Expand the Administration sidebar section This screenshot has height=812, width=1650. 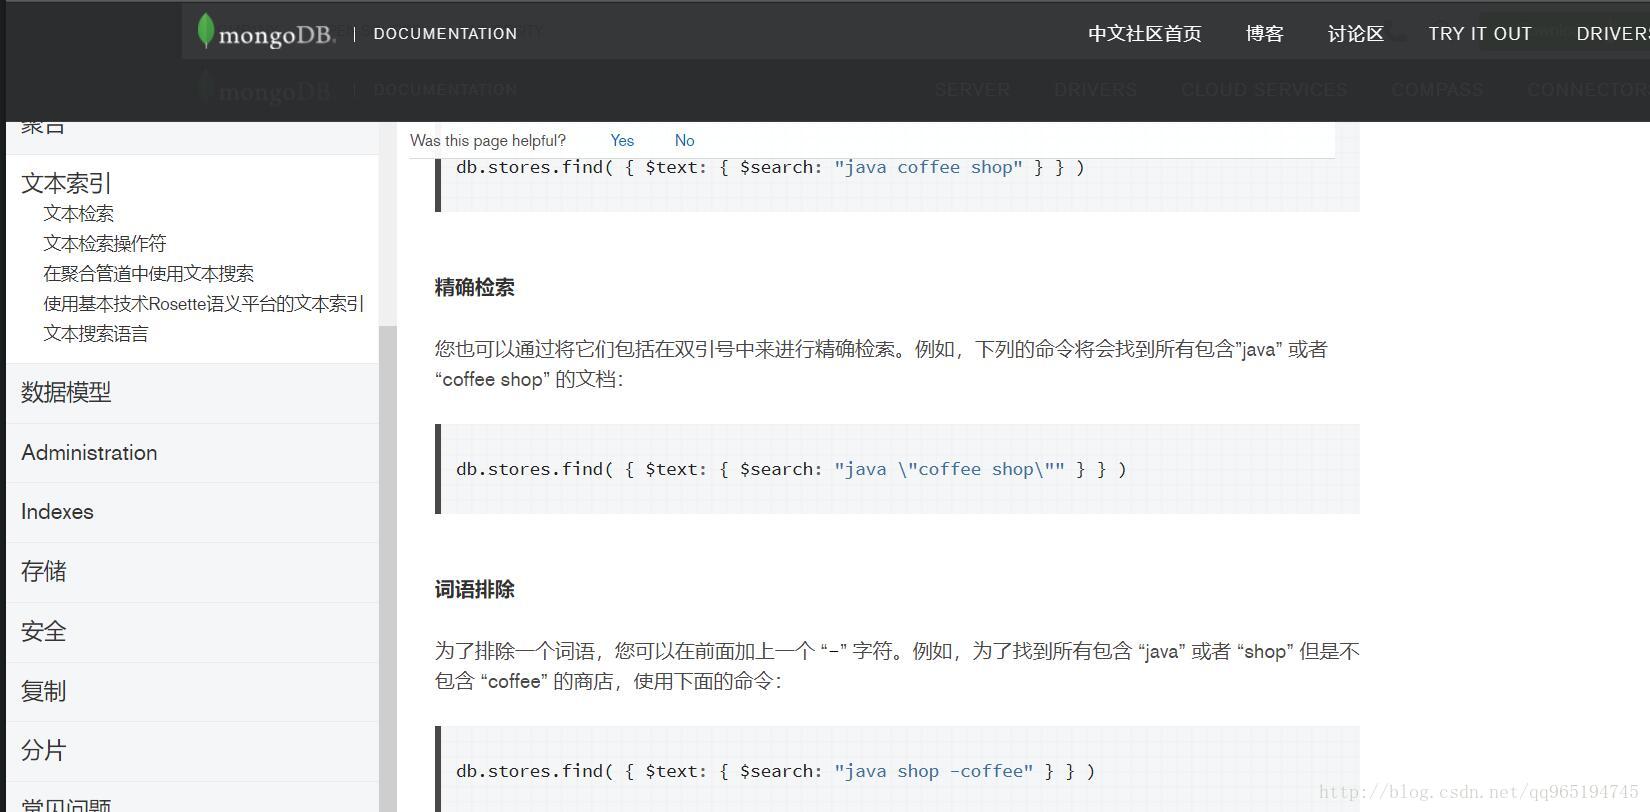pos(192,453)
